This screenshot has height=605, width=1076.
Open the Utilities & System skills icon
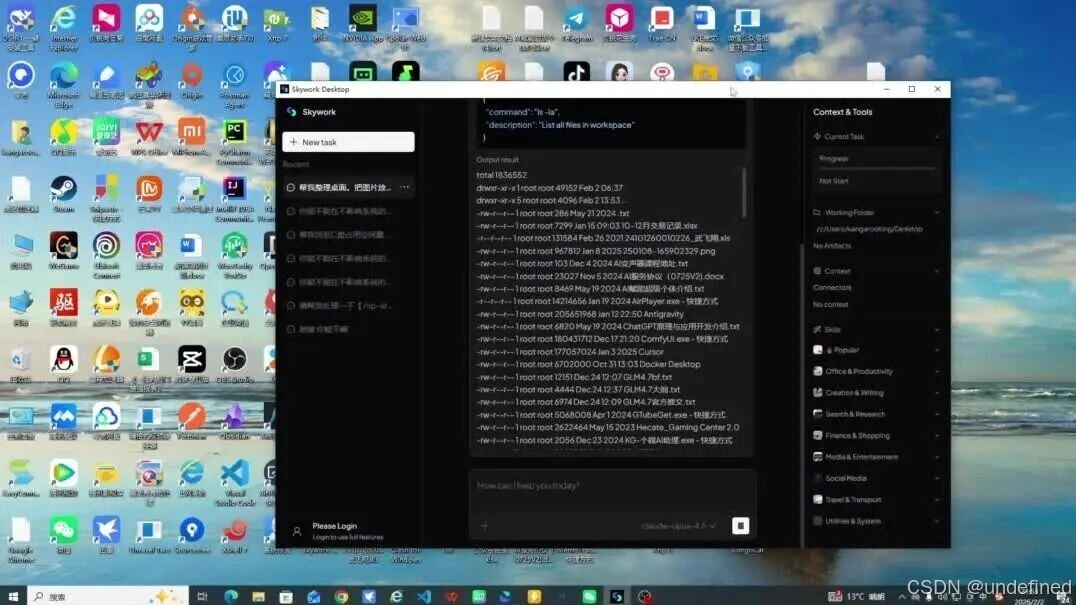pos(817,521)
